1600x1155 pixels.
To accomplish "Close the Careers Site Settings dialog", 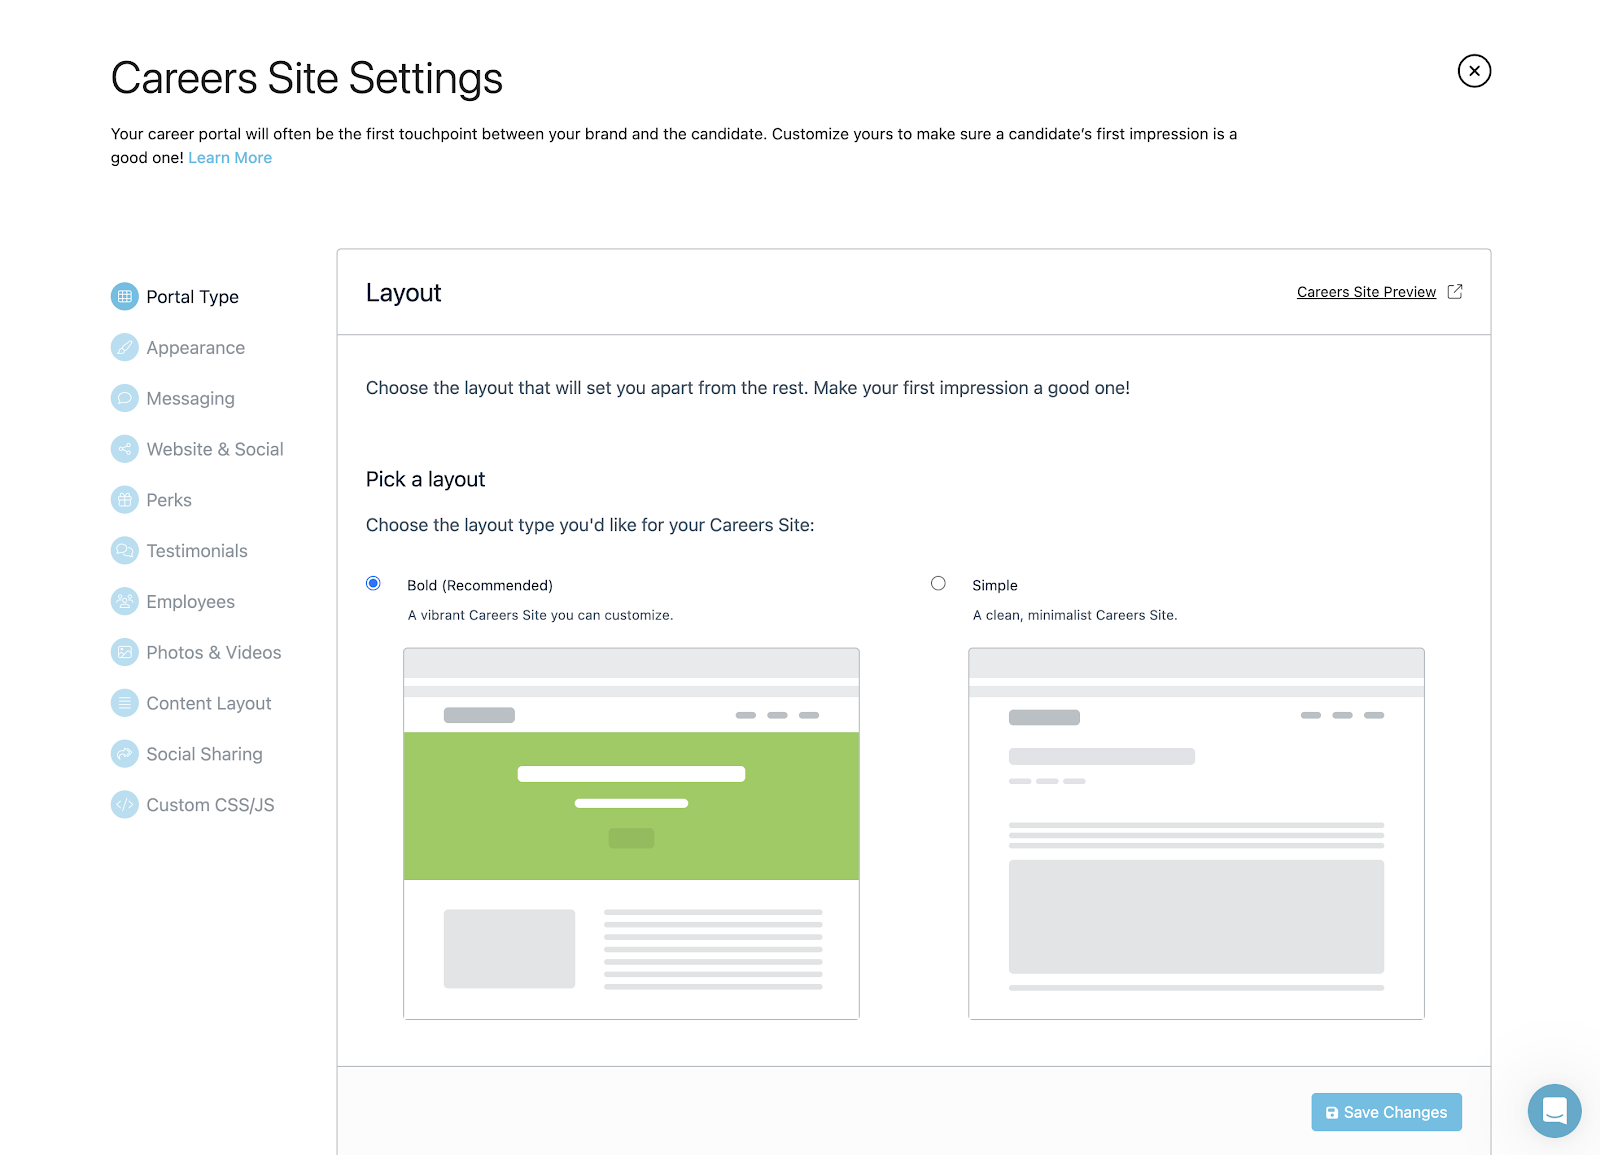I will coord(1474,71).
